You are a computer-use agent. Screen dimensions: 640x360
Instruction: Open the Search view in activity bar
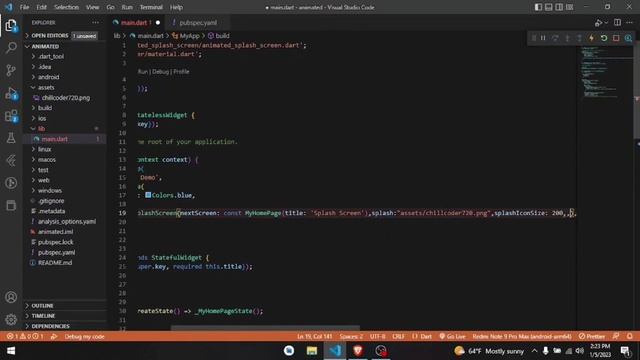coord(11,48)
